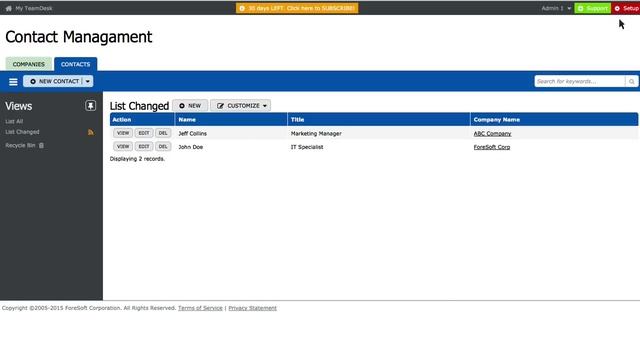
Task: Pin the Views panel with pin icon
Action: click(x=90, y=106)
